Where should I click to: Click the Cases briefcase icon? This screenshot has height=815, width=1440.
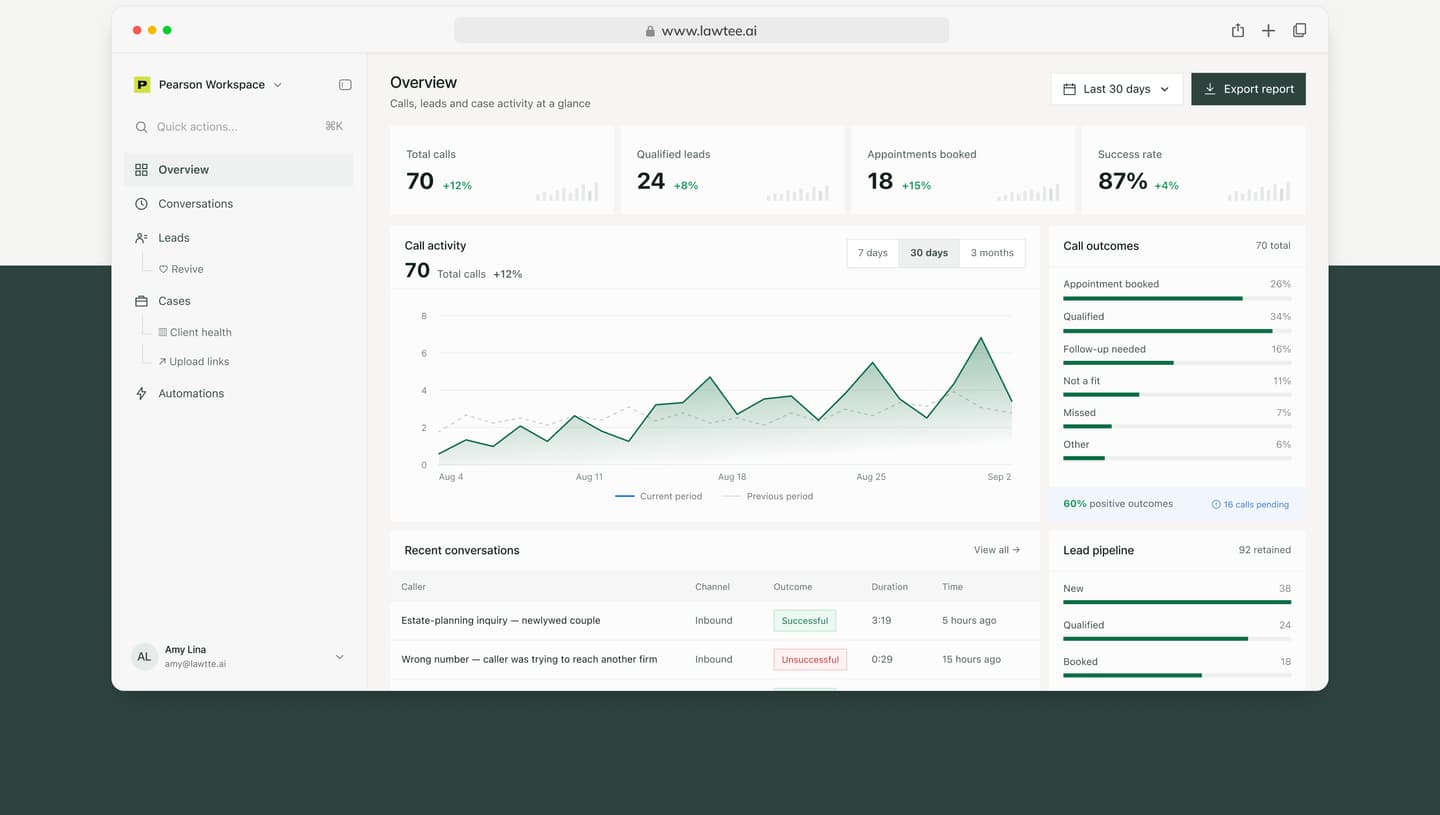(x=141, y=301)
